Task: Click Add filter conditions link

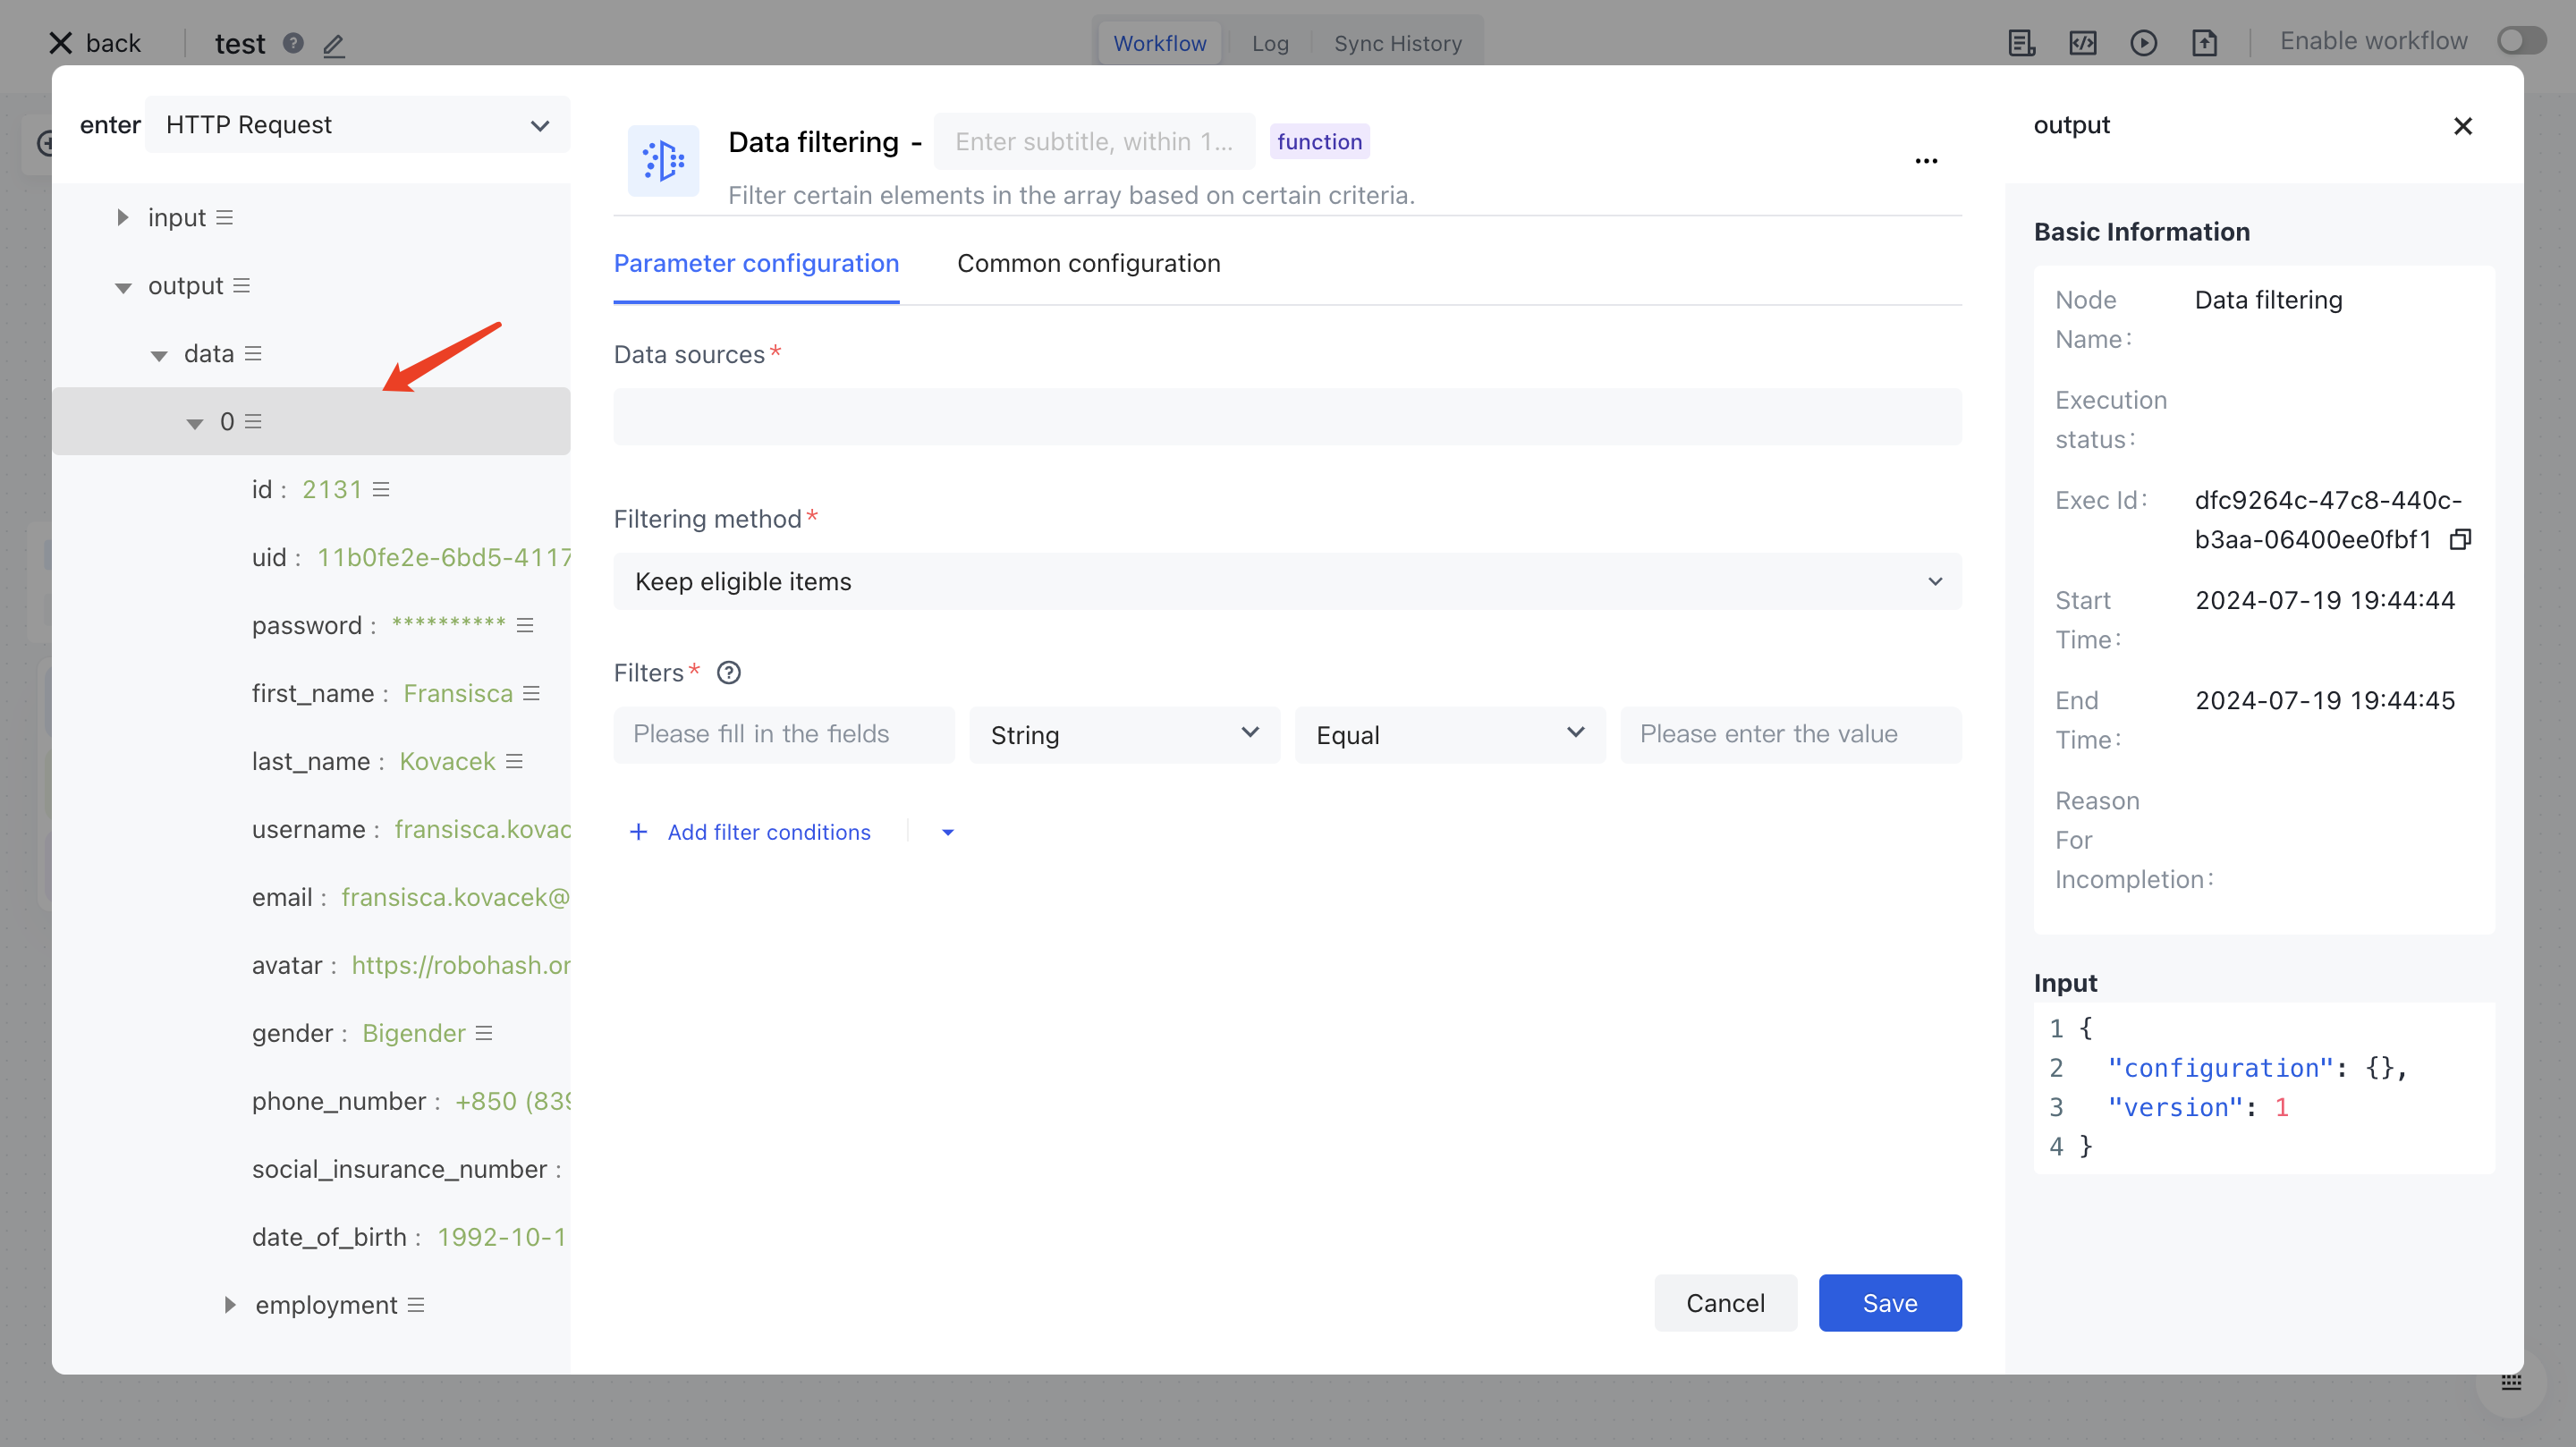Action: pos(768,832)
